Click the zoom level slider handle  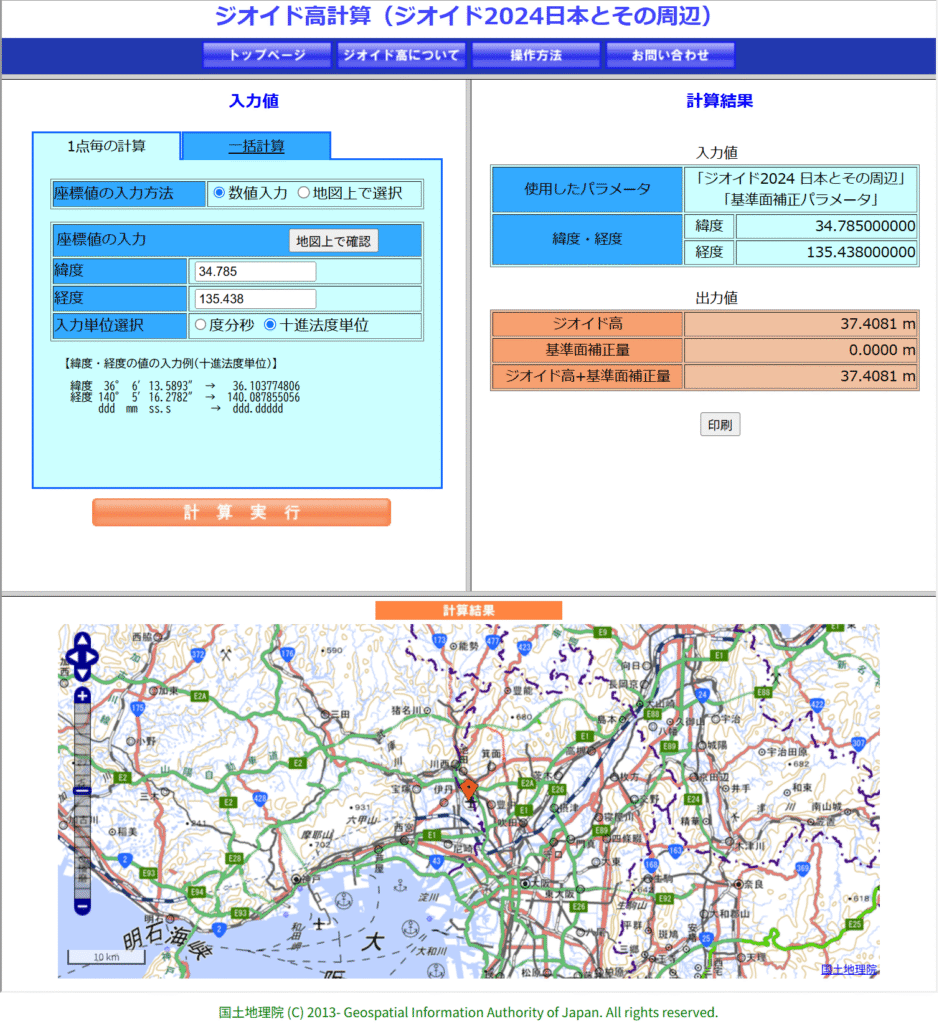tap(82, 791)
